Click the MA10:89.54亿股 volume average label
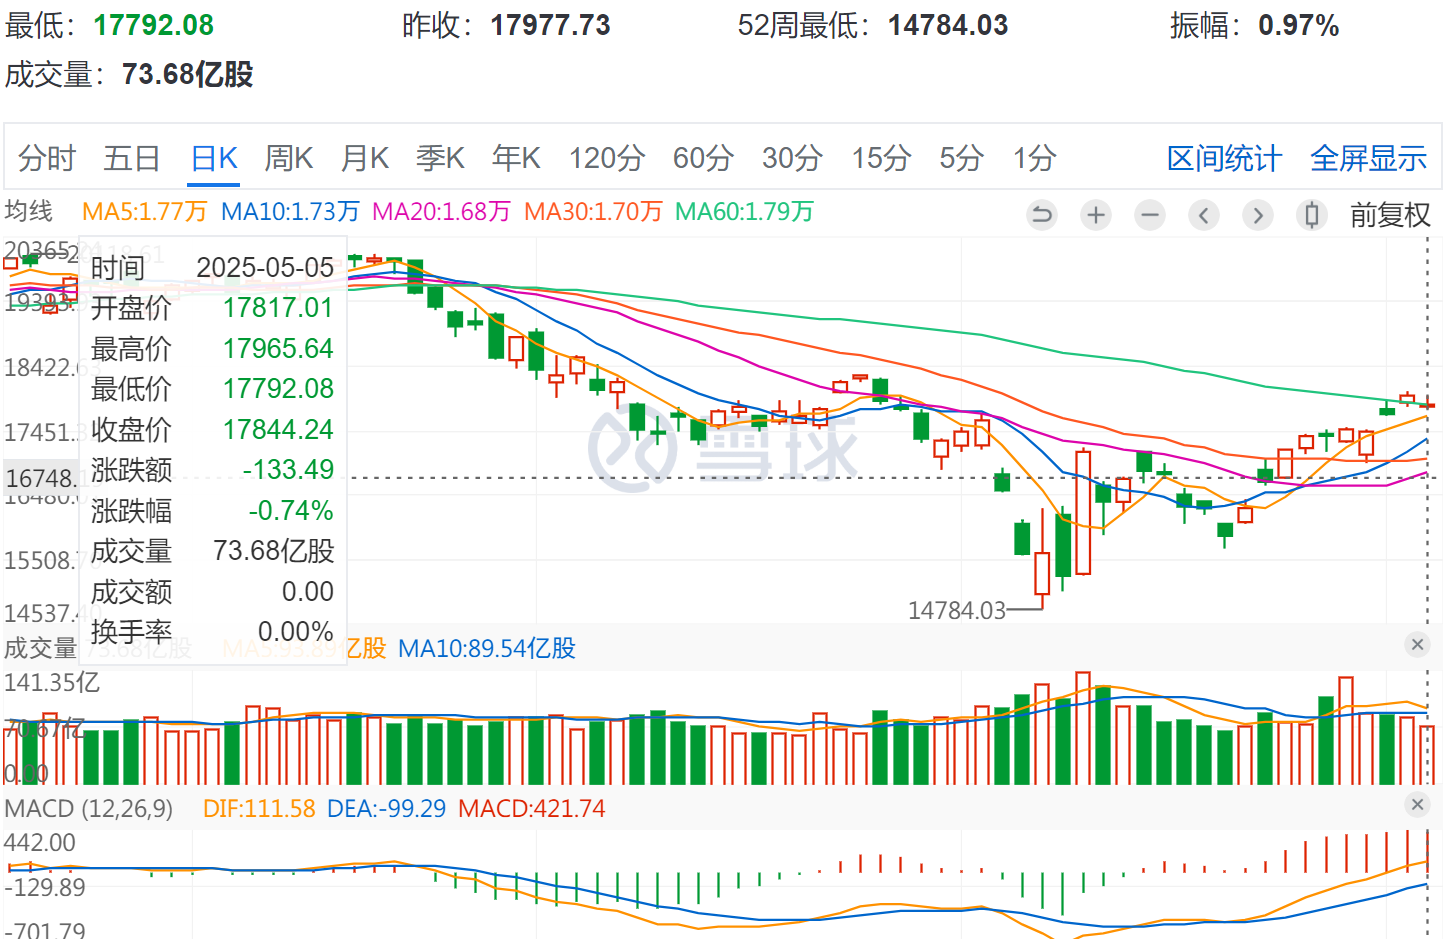 pyautogui.click(x=487, y=648)
